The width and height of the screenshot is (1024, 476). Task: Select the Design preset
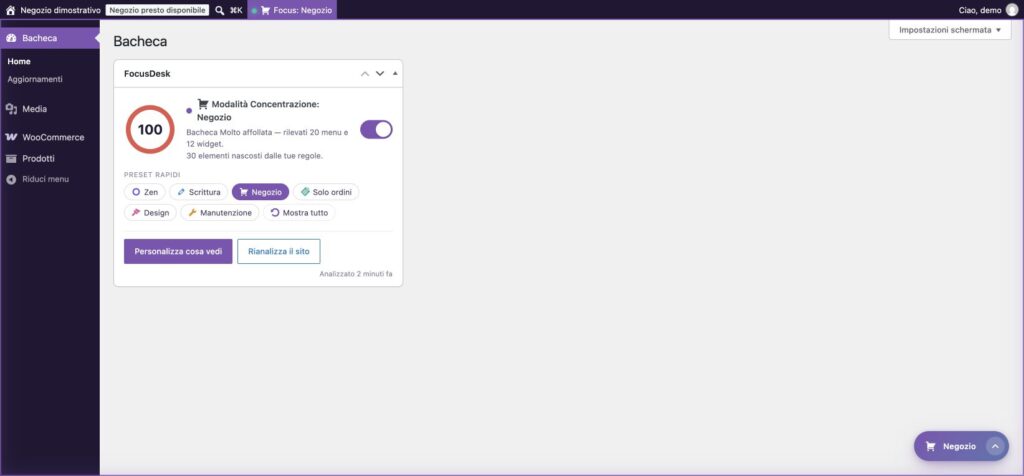150,213
